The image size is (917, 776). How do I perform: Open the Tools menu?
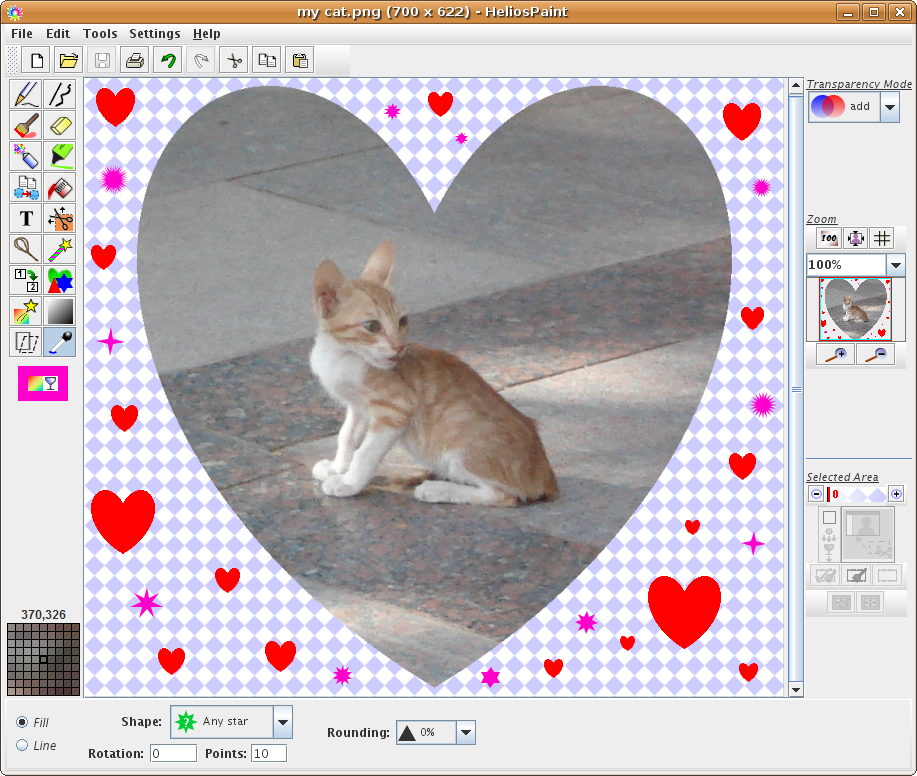coord(100,33)
